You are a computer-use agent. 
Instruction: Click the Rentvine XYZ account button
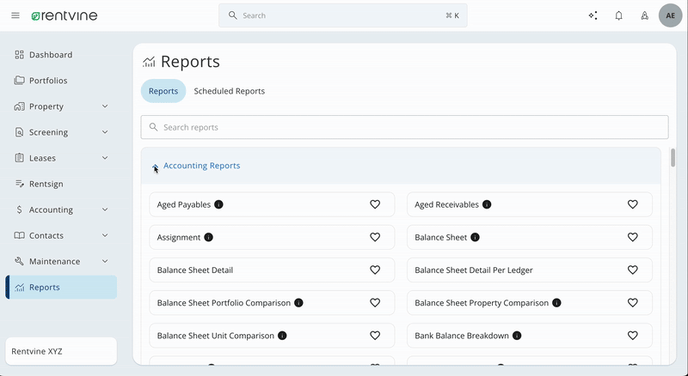tap(61, 351)
